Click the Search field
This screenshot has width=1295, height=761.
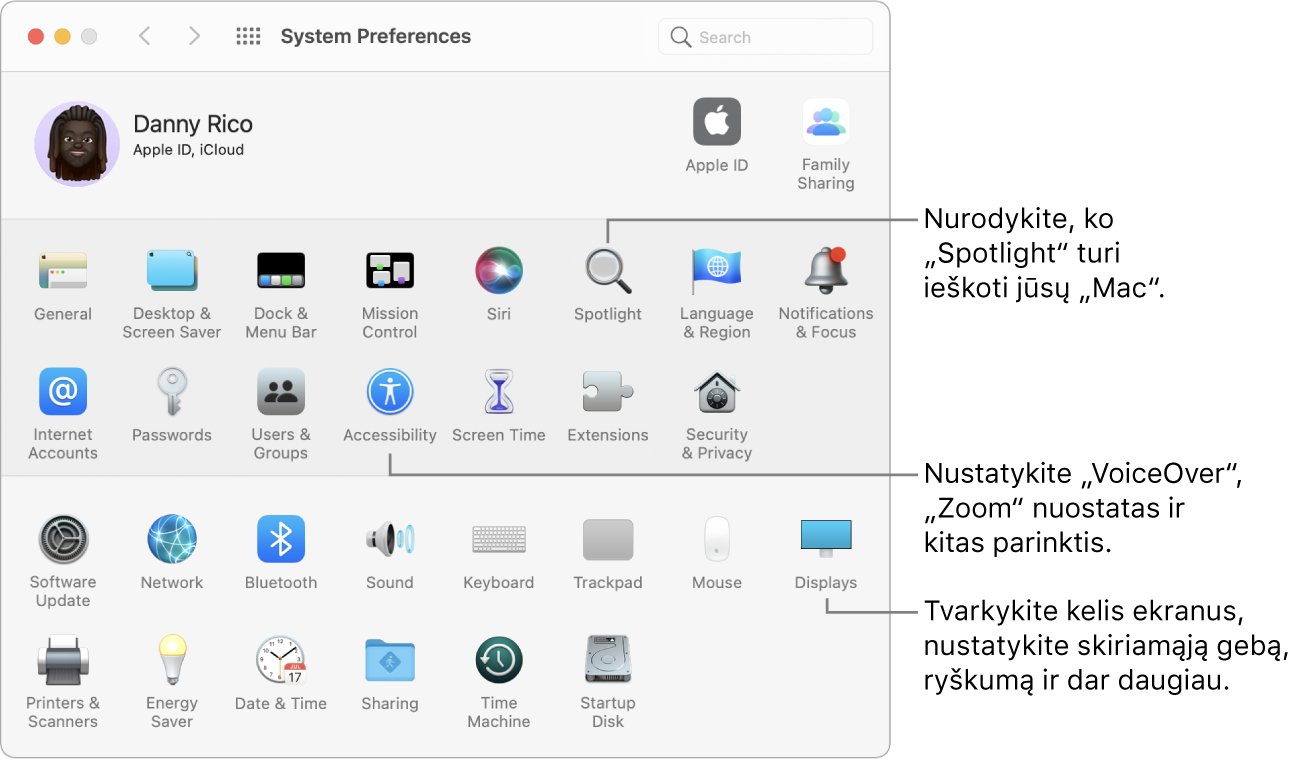(x=765, y=37)
